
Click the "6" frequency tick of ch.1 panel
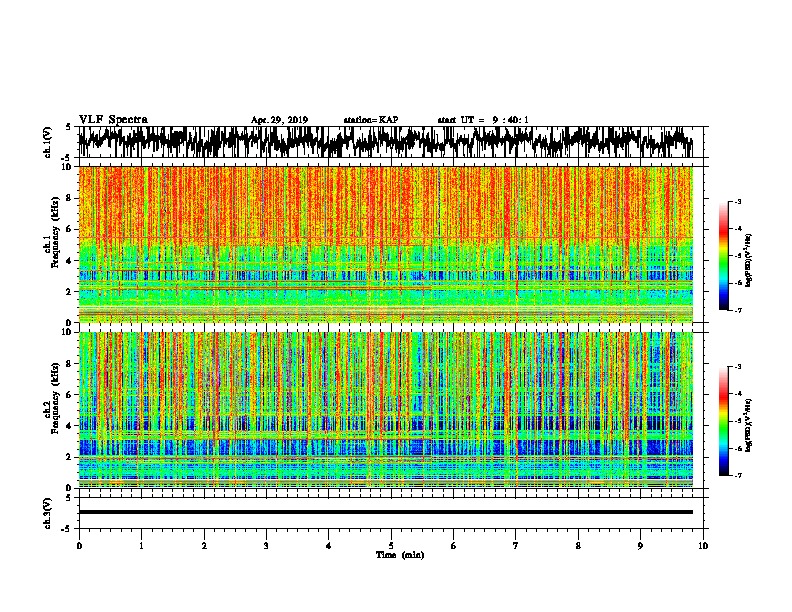pyautogui.click(x=70, y=229)
